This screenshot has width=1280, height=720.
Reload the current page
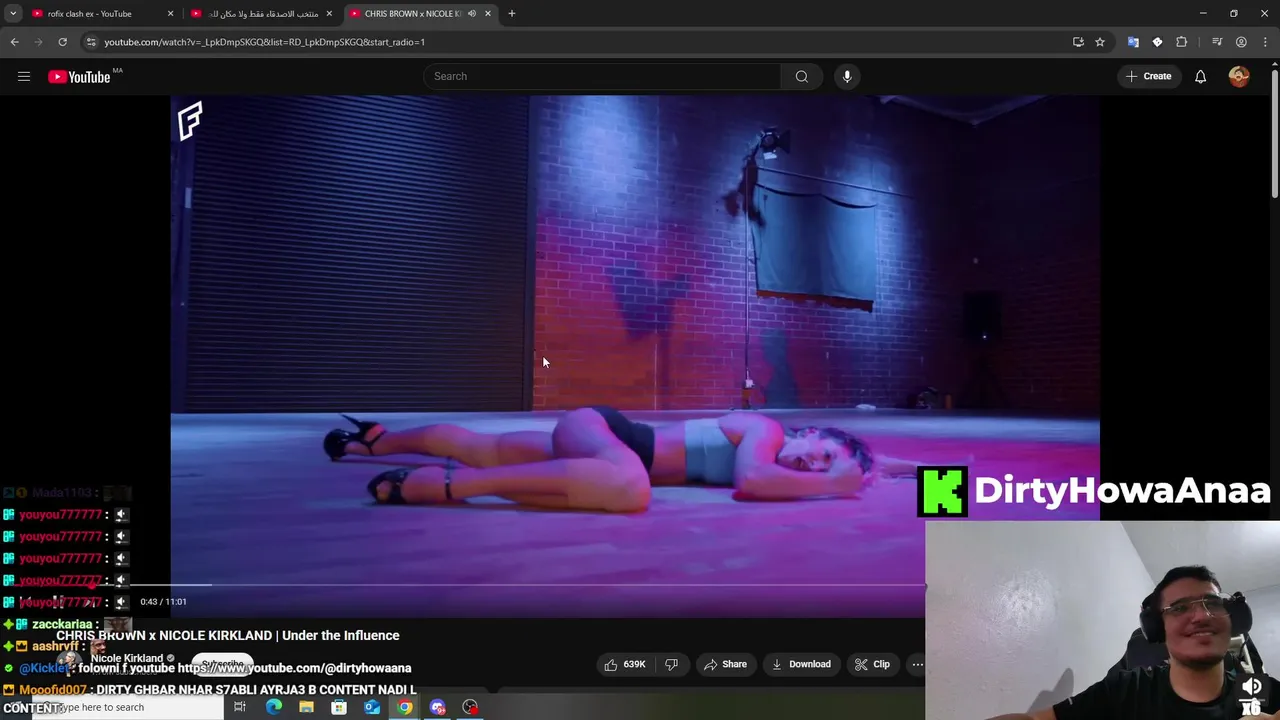[x=62, y=42]
